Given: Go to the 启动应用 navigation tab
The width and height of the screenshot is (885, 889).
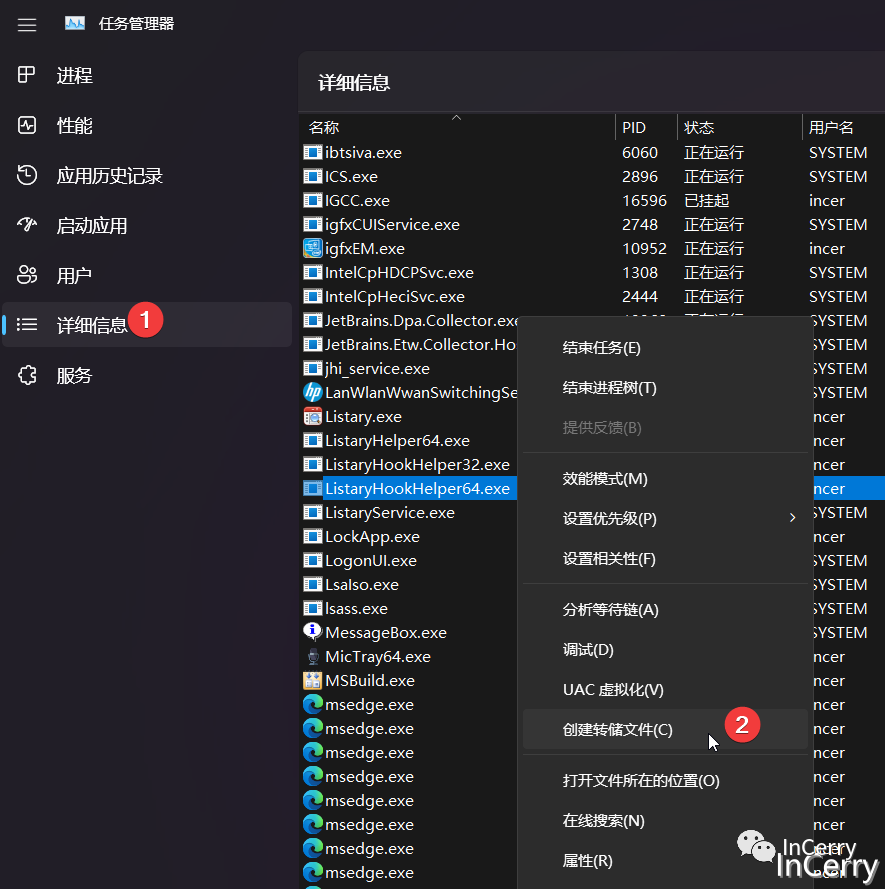Looking at the screenshot, I should 147,225.
